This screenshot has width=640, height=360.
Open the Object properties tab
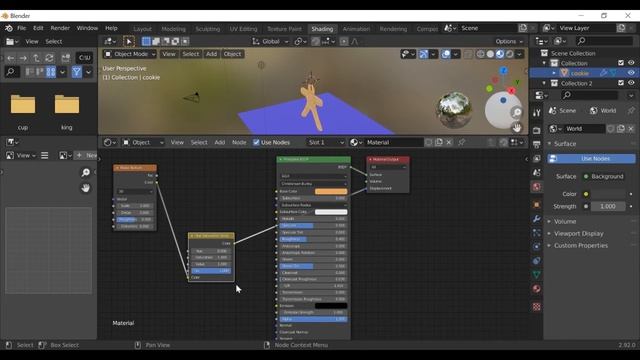point(537,204)
